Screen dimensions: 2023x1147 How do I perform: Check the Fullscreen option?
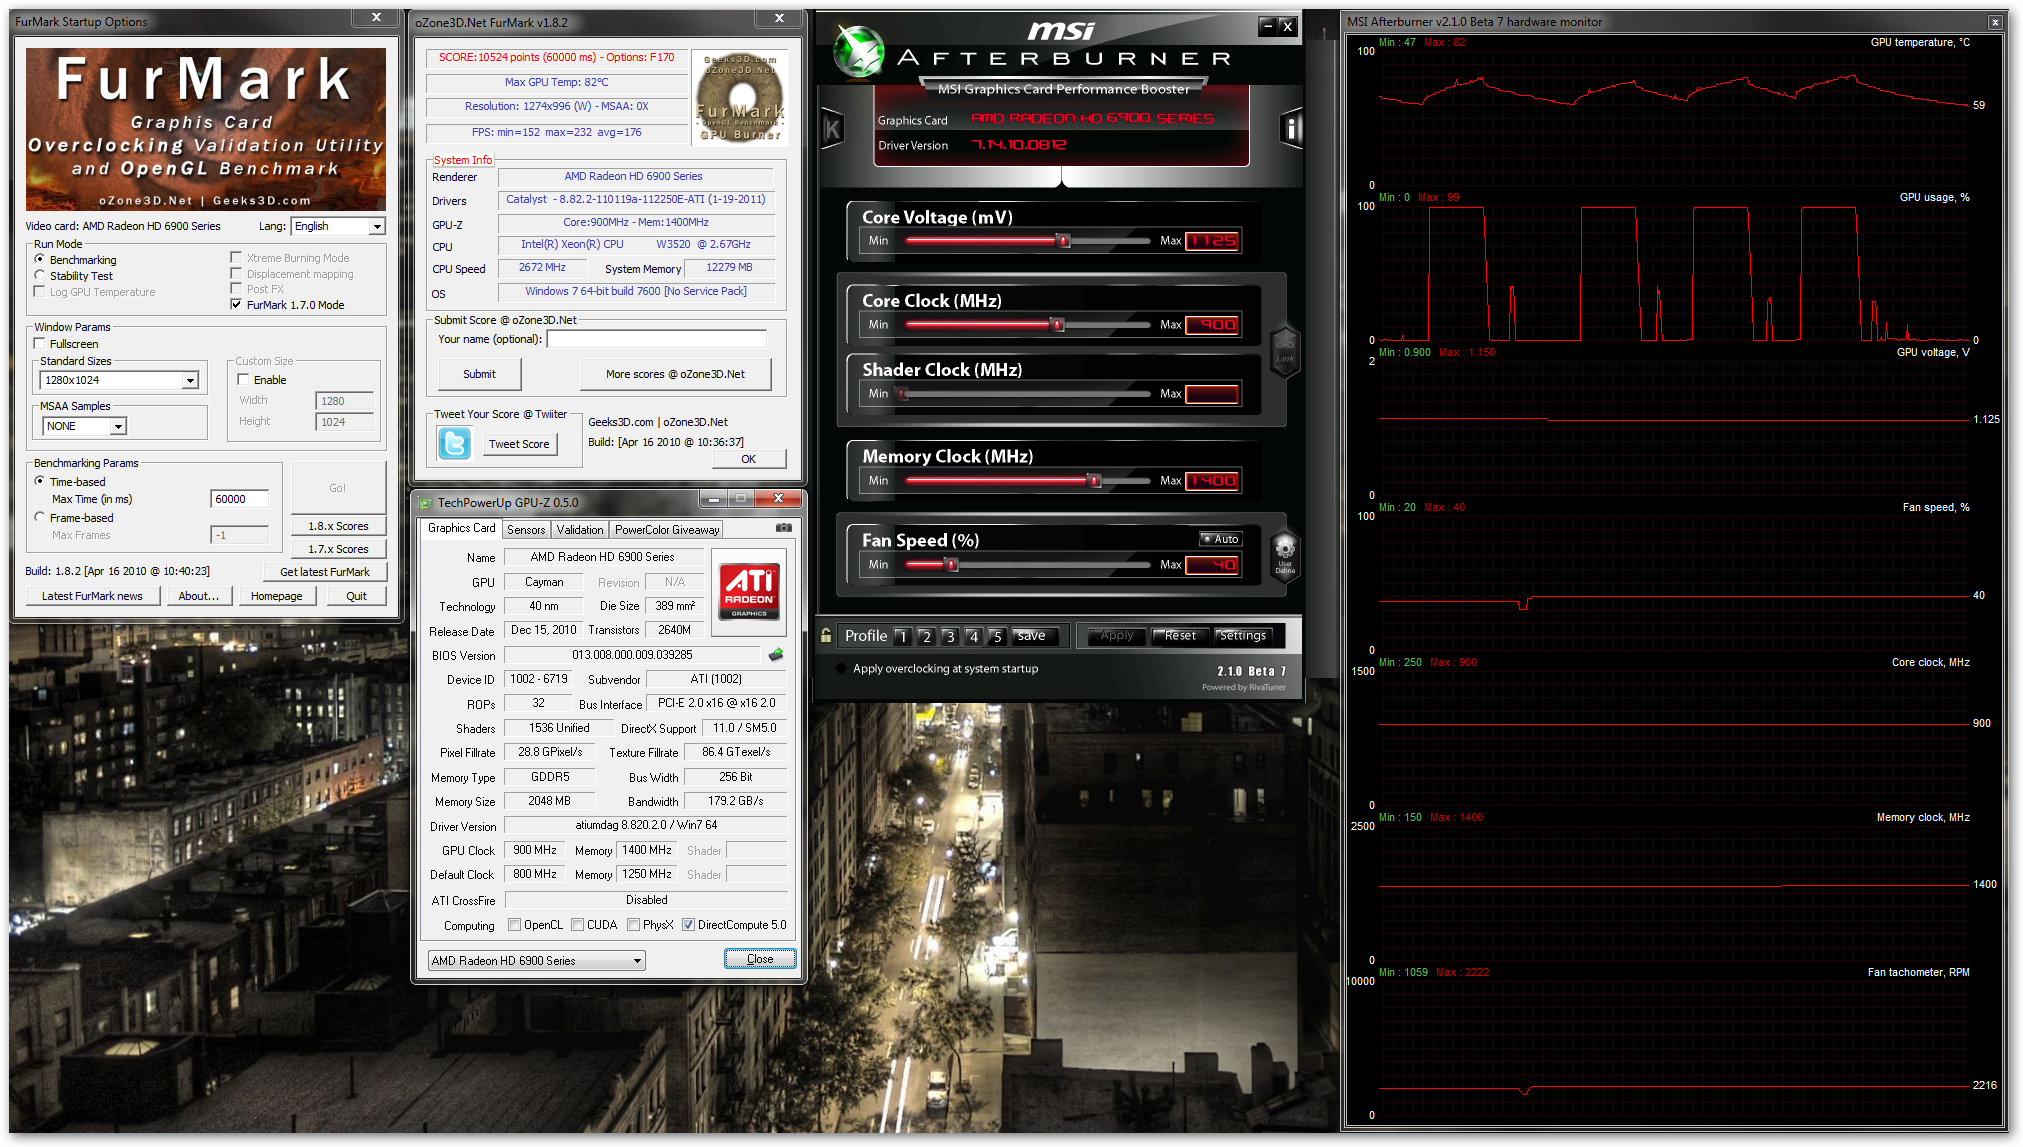pyautogui.click(x=40, y=343)
